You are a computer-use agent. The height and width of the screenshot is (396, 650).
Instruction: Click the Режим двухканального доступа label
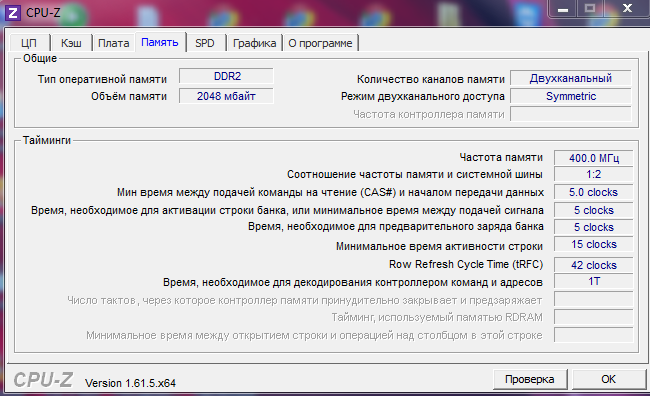pos(423,97)
